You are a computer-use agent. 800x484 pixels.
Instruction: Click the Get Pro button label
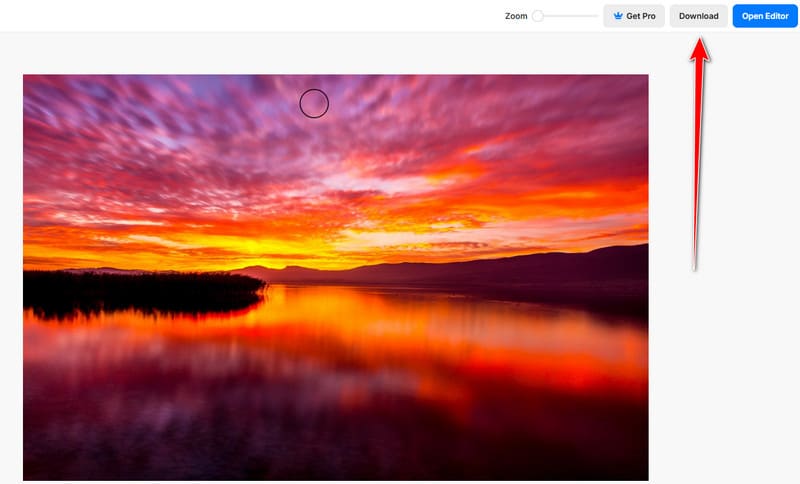click(x=641, y=16)
